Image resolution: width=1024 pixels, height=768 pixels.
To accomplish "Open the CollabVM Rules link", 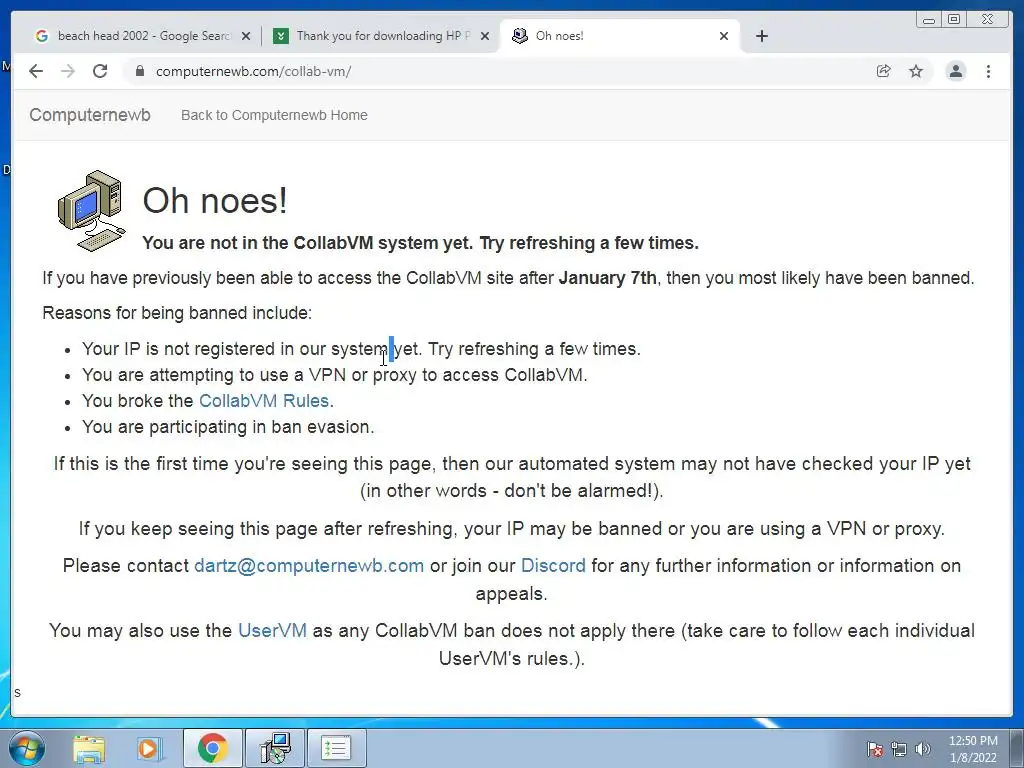I will pyautogui.click(x=264, y=401).
